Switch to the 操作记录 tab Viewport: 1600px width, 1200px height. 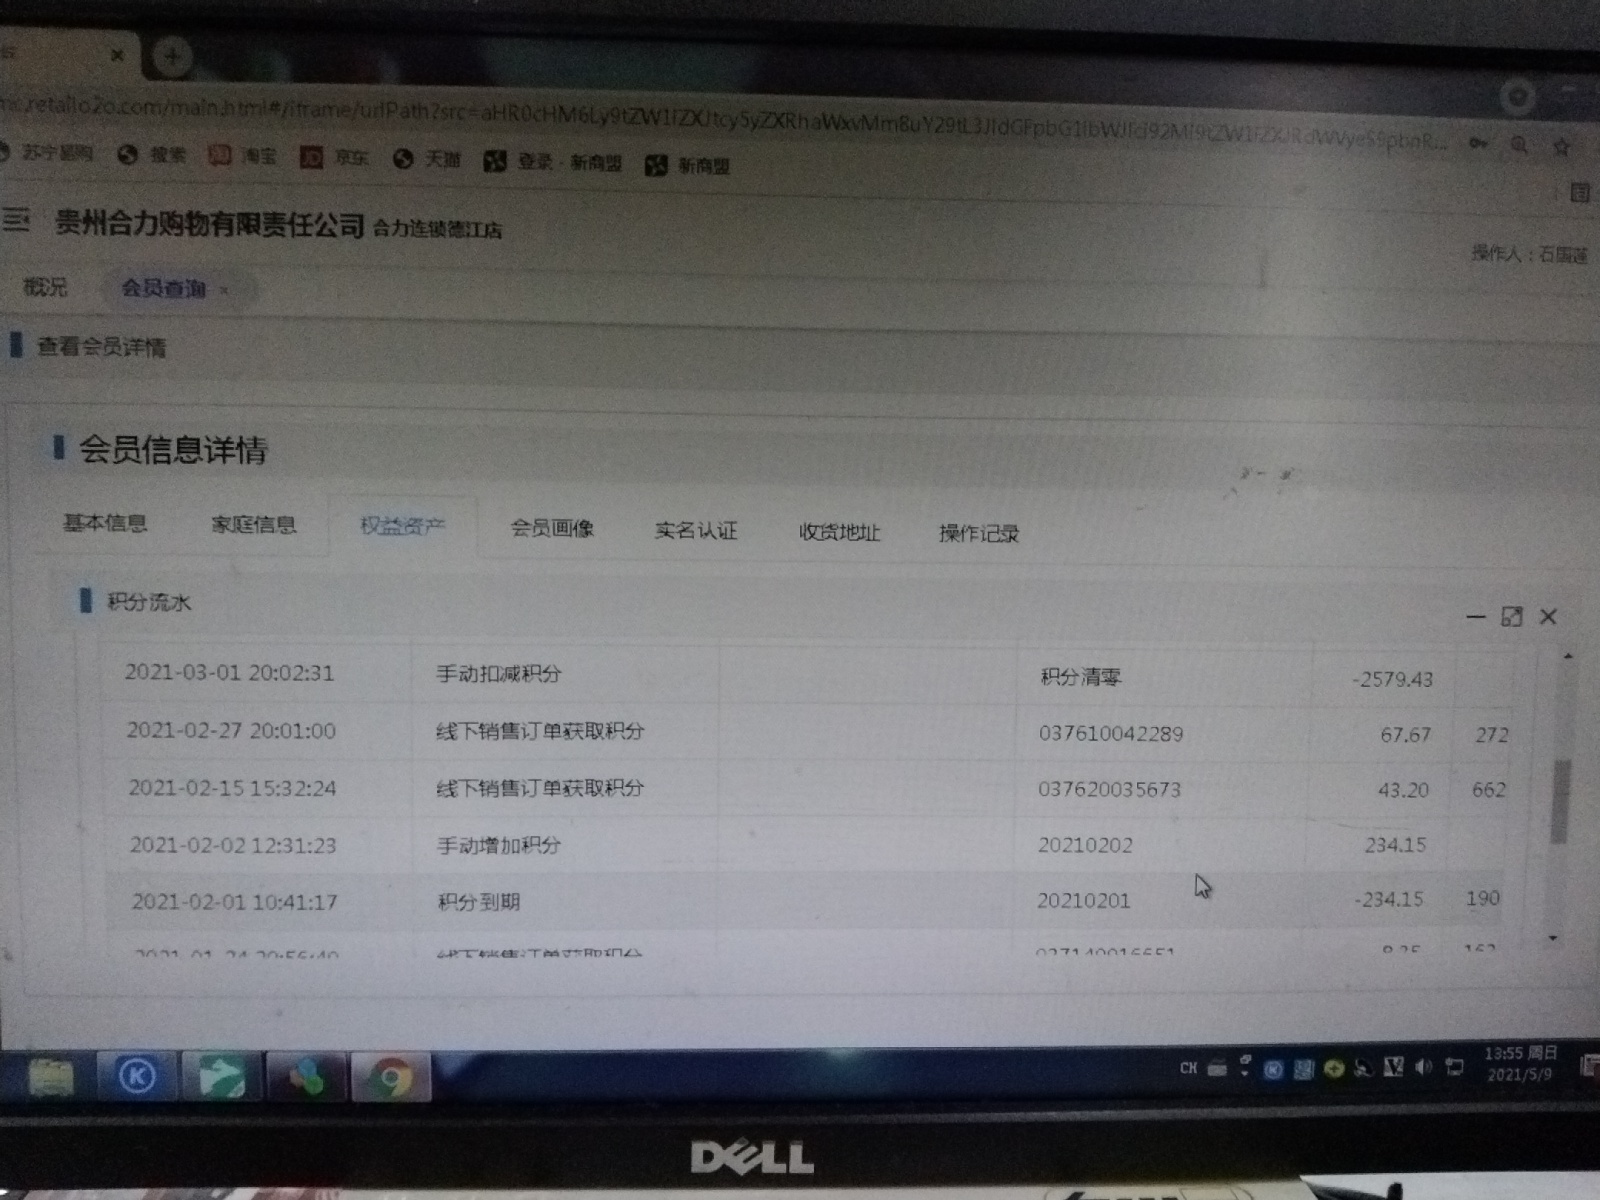[x=978, y=533]
